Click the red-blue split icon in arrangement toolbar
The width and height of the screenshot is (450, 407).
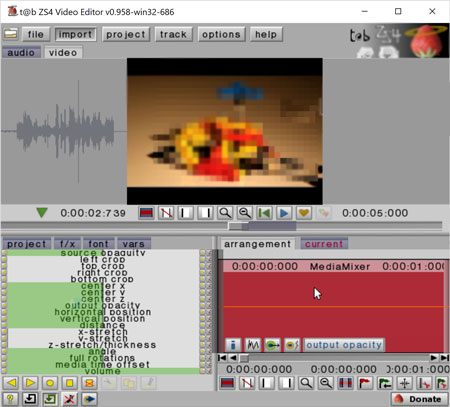tap(345, 383)
